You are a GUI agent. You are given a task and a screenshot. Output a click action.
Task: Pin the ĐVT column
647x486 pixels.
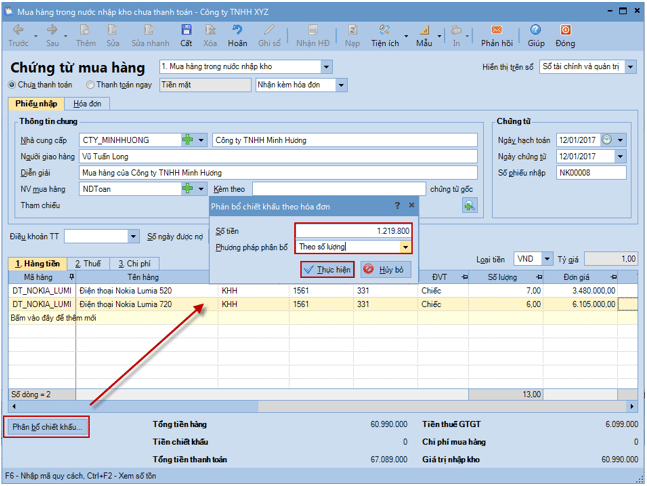[465, 277]
